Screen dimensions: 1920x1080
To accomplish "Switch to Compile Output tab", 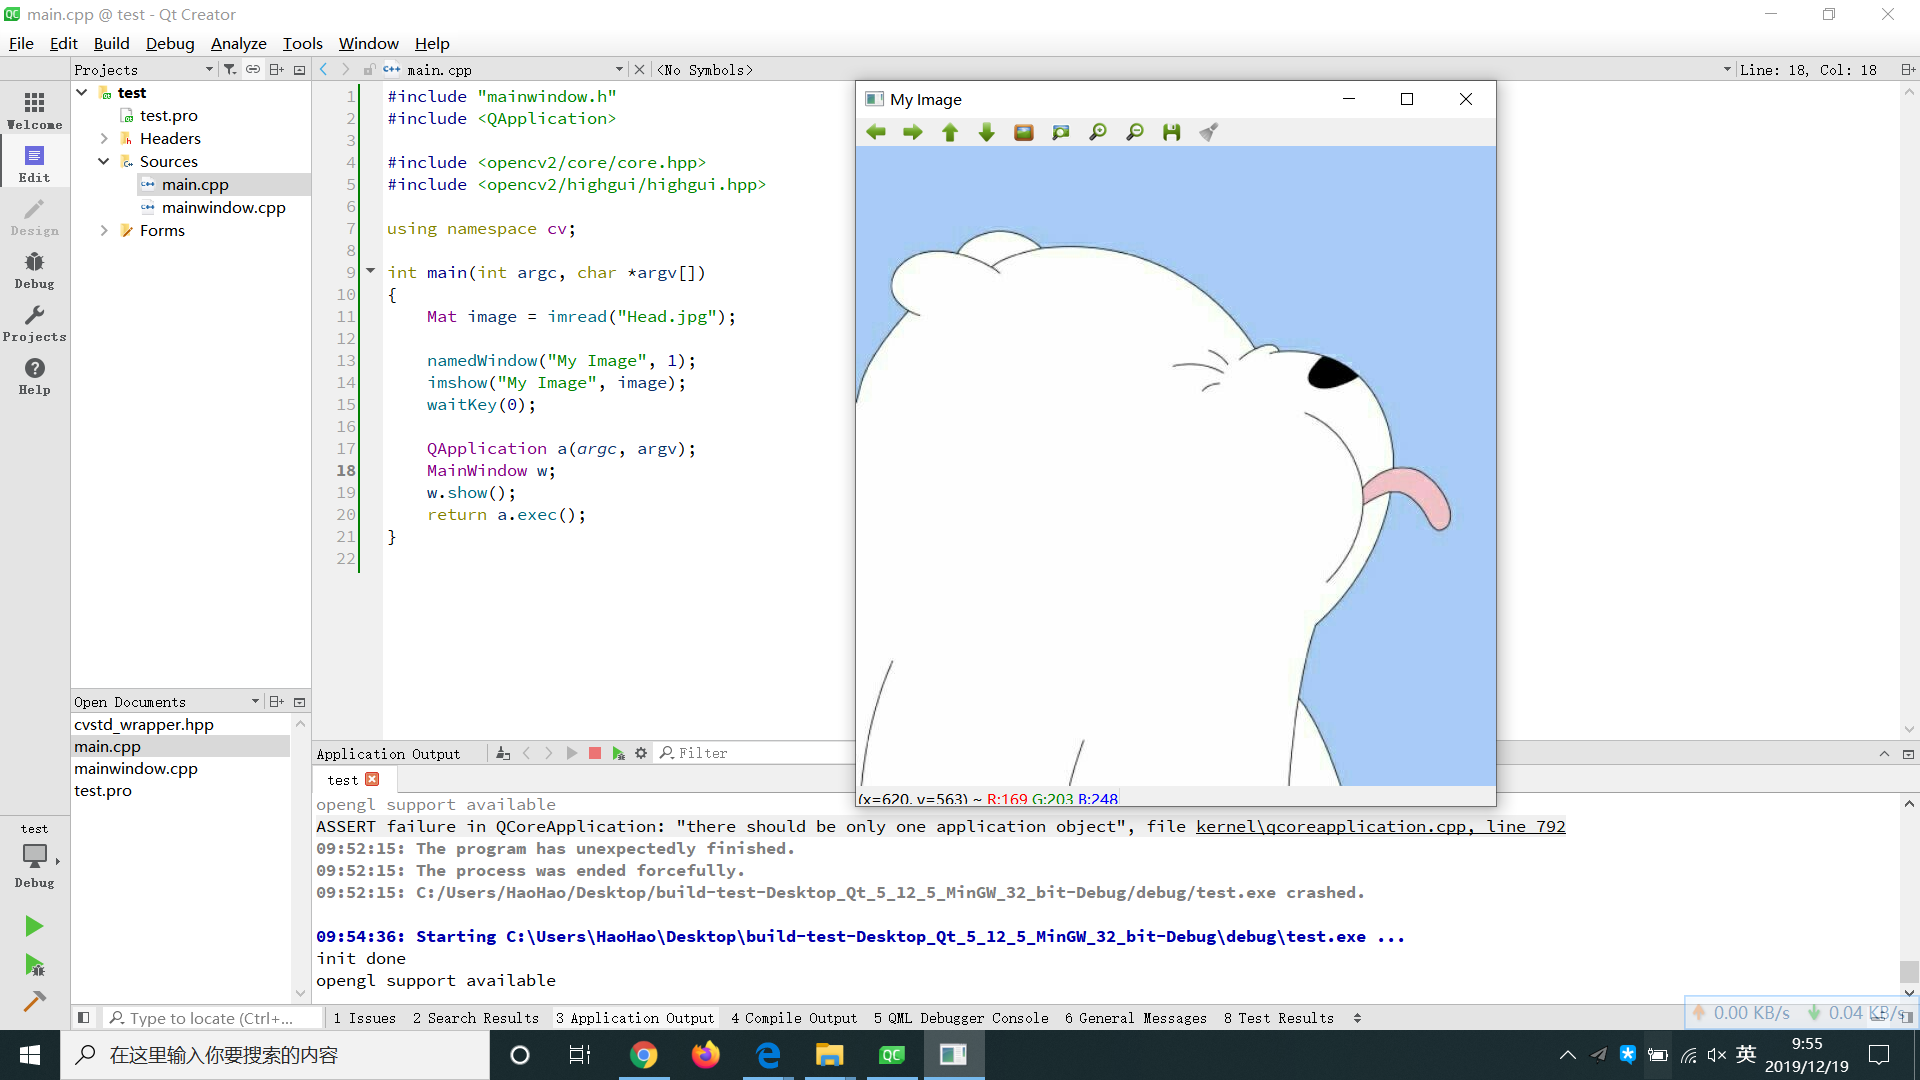I will 794,1018.
